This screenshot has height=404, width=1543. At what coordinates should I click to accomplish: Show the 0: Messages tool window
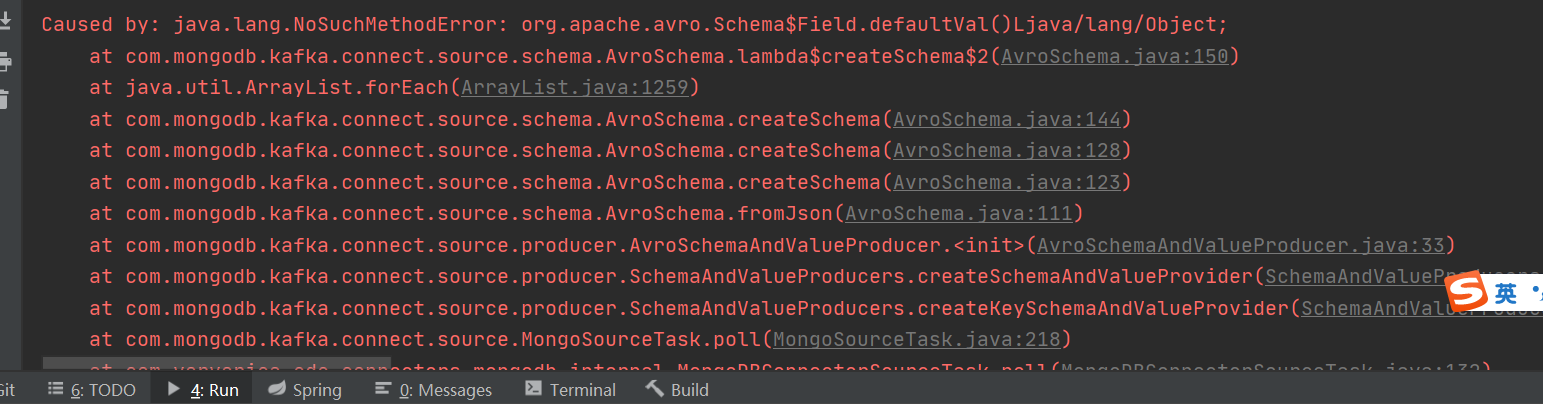pos(432,390)
